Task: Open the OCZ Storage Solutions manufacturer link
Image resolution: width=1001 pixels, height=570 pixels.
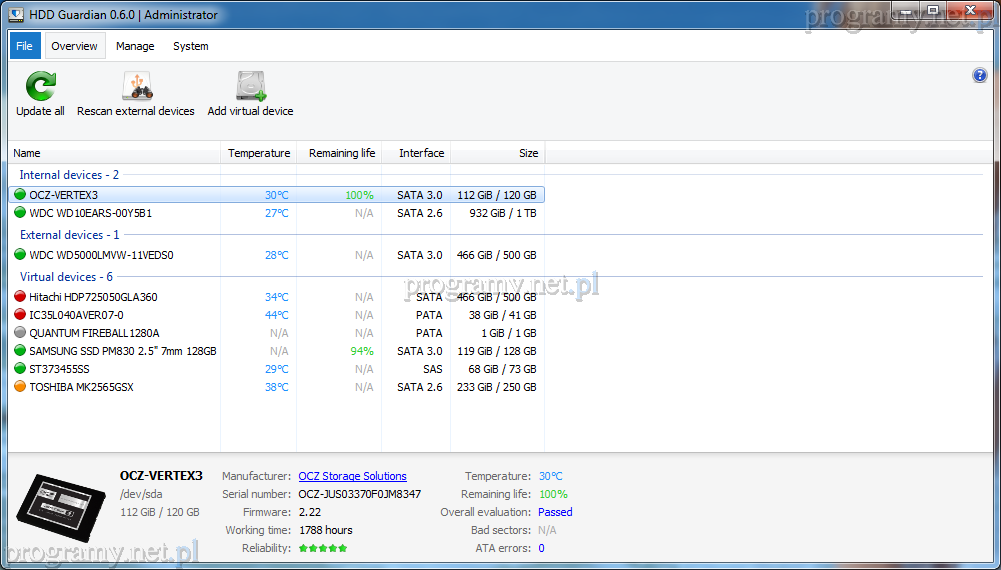Action: [352, 476]
